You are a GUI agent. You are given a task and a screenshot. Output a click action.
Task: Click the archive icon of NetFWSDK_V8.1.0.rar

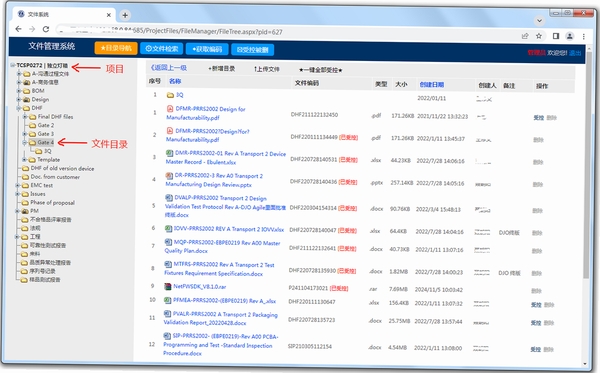pyautogui.click(x=167, y=286)
